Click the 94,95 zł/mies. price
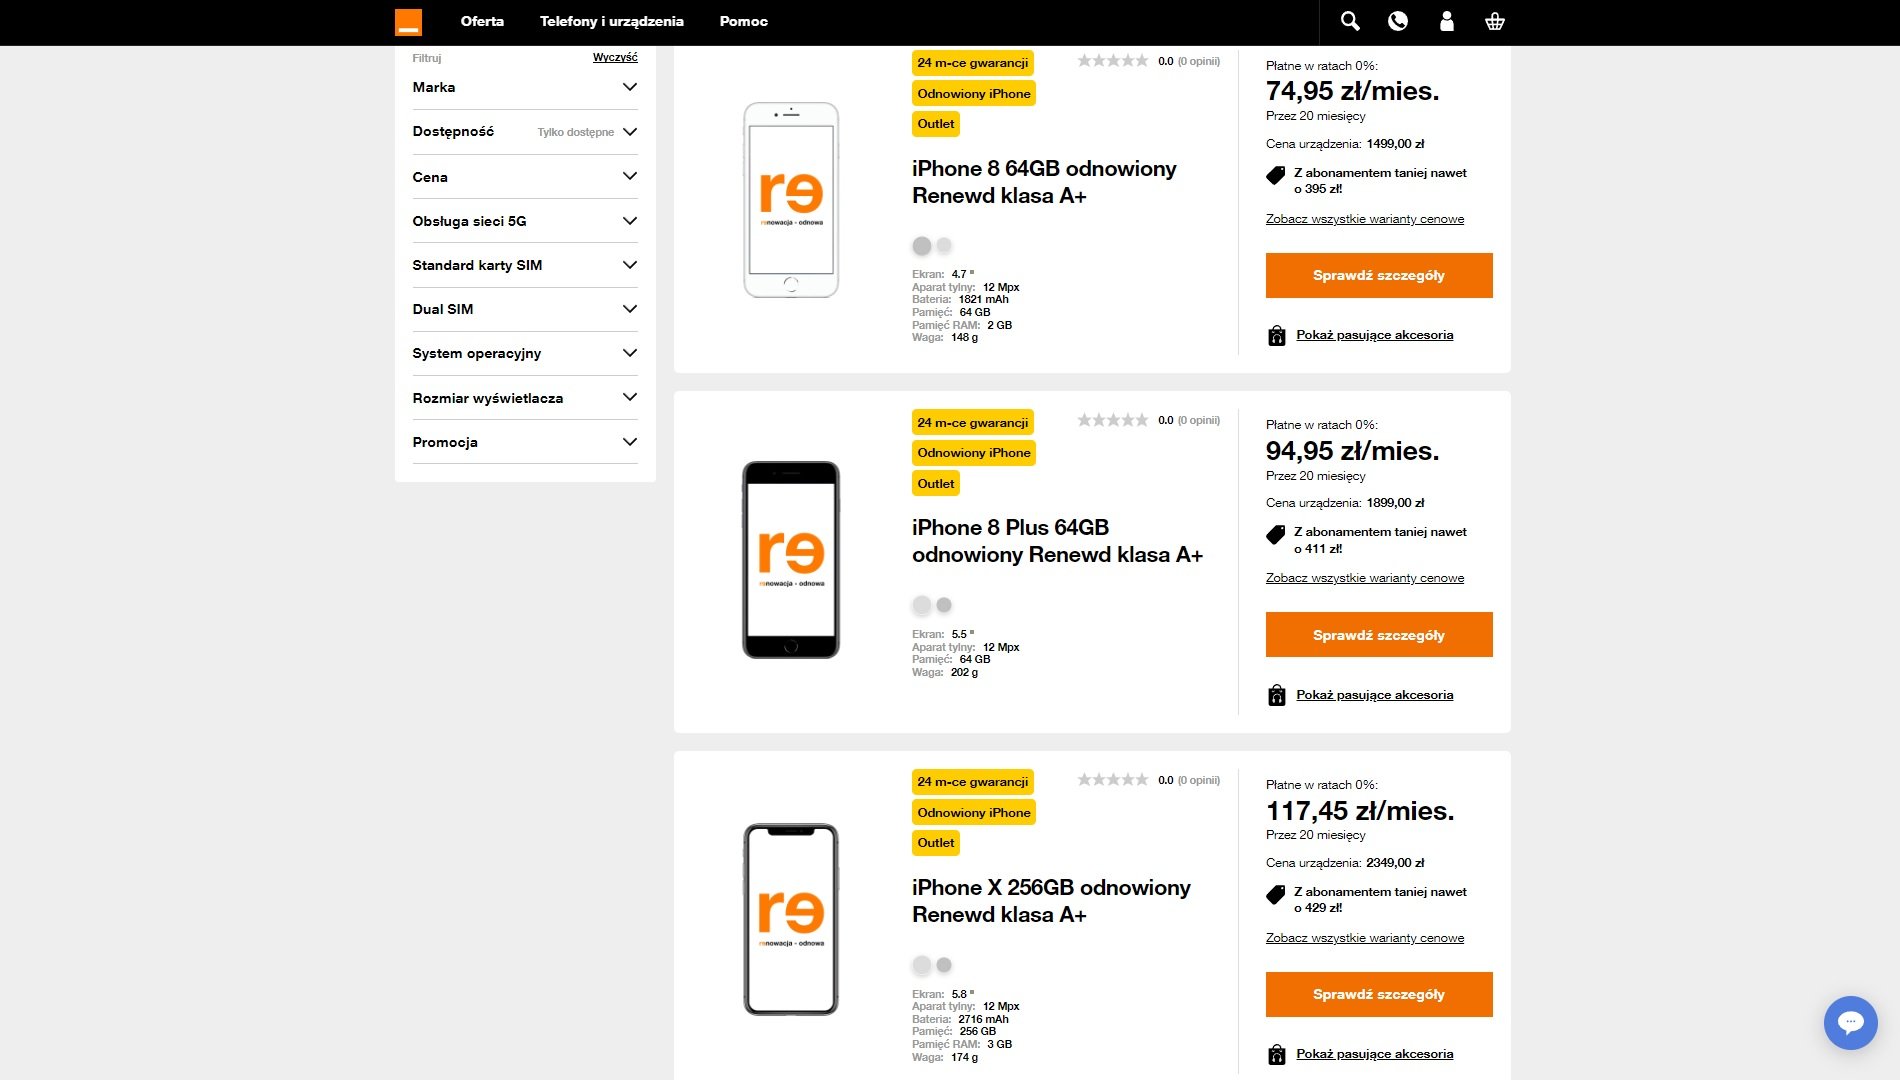The width and height of the screenshot is (1900, 1080). click(x=1353, y=451)
